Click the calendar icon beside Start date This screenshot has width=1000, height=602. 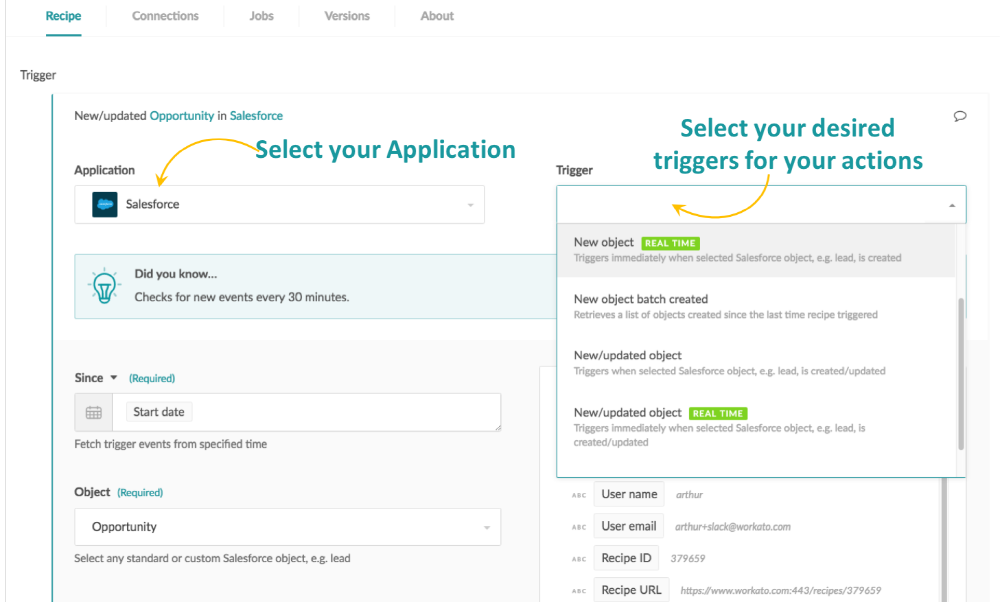coord(94,412)
